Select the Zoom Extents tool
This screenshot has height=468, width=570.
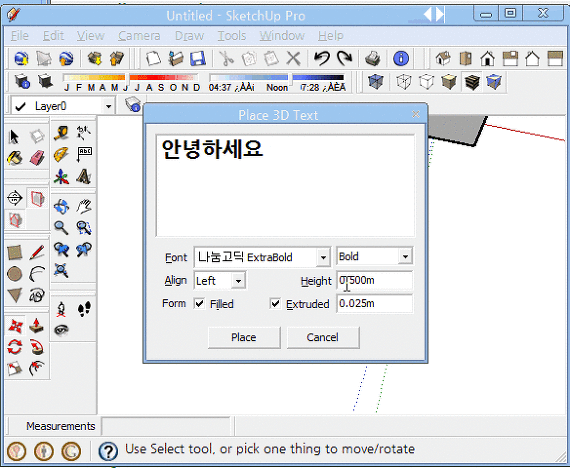[x=61, y=271]
